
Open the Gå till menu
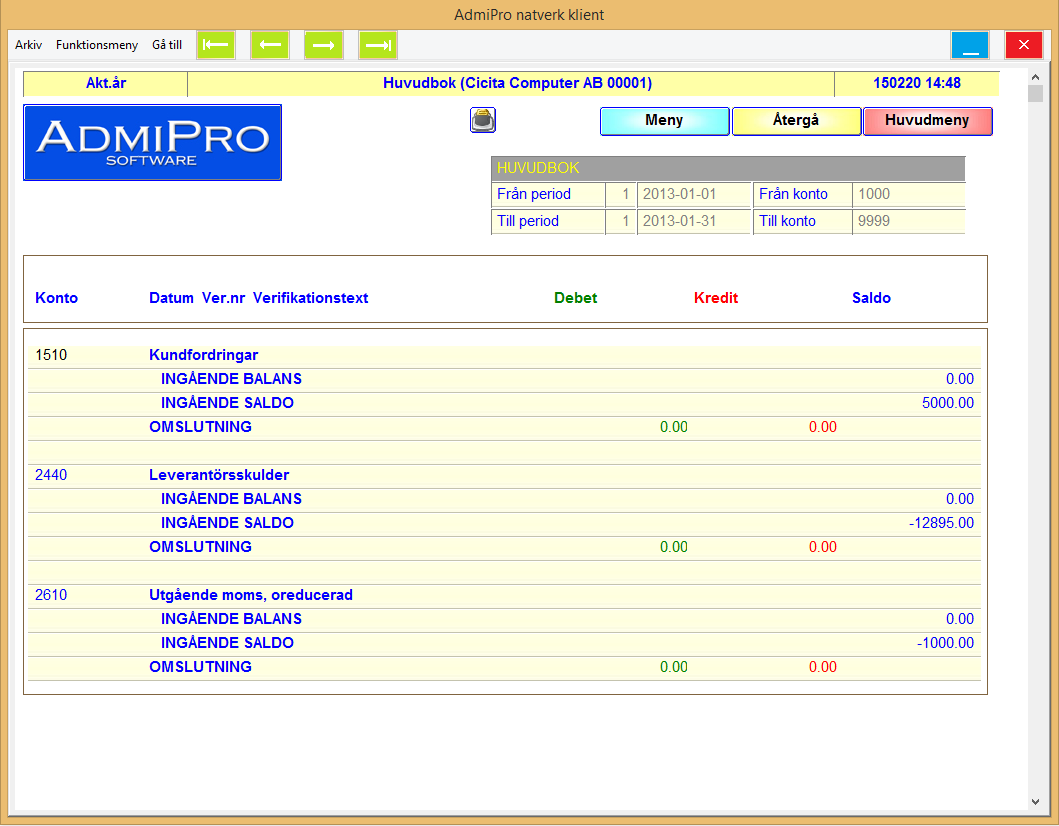click(167, 45)
